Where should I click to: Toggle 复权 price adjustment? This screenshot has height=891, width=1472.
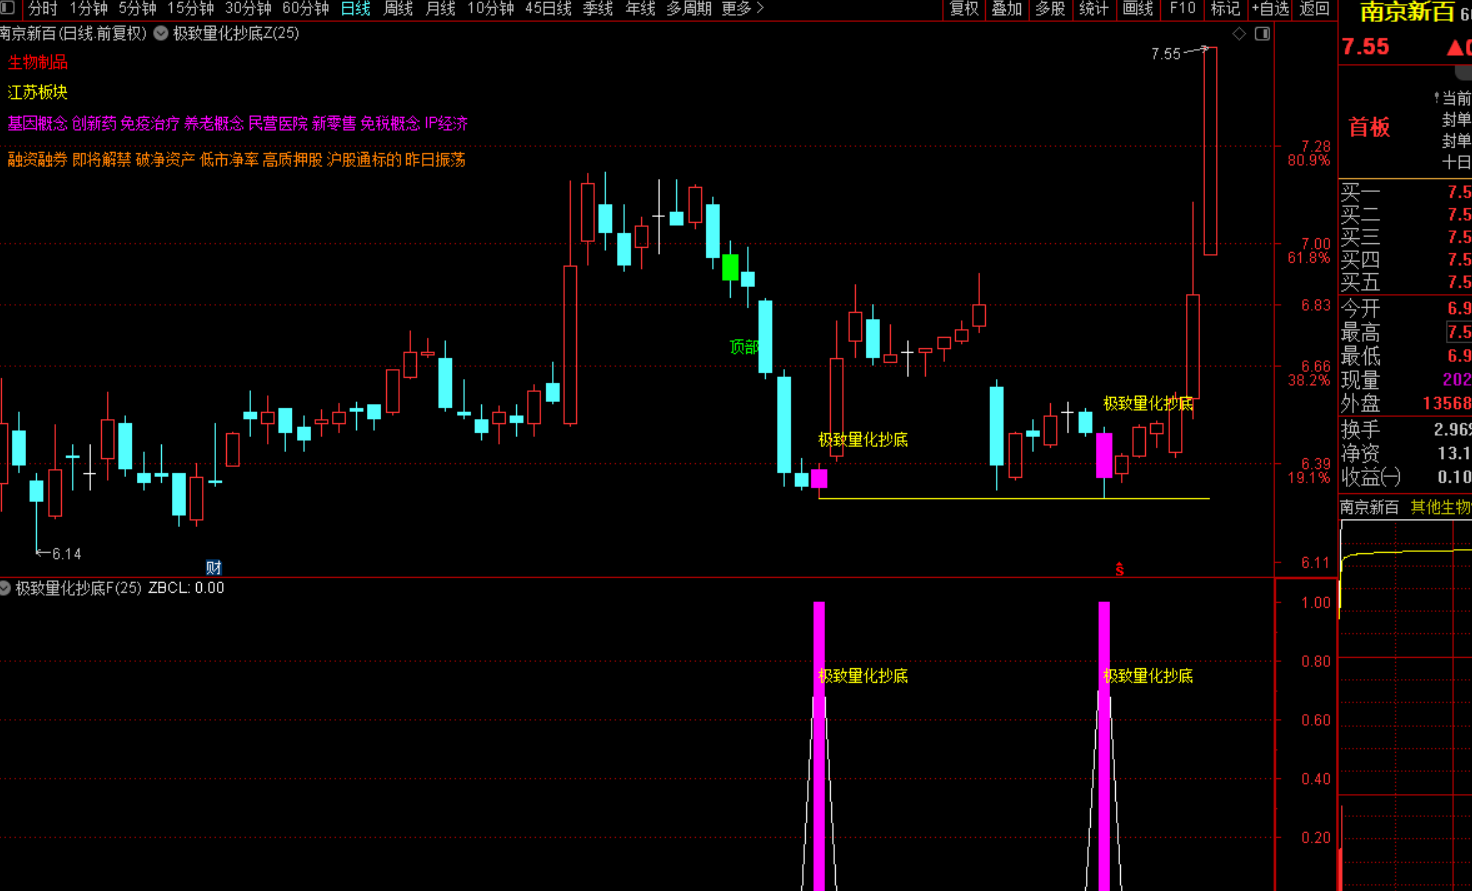click(964, 9)
